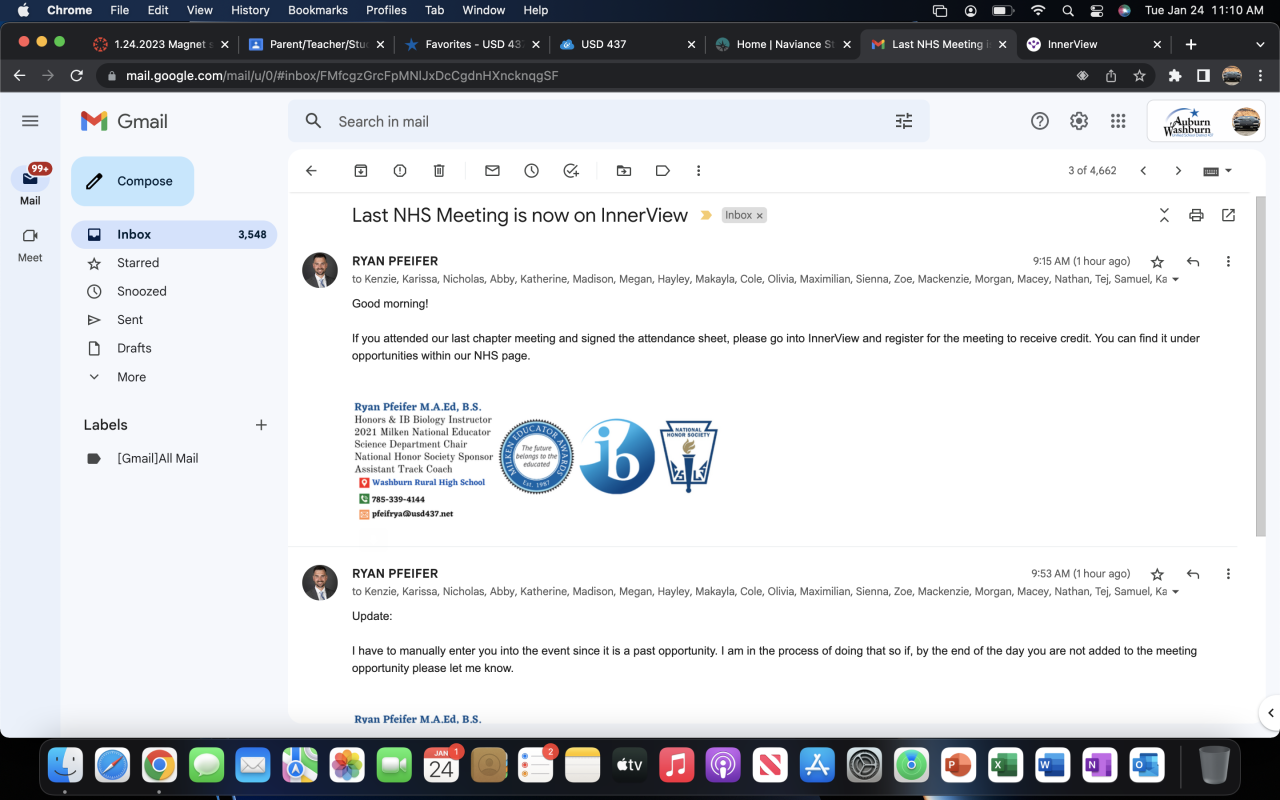Open more options for 9:53 AM message

[x=1228, y=574]
